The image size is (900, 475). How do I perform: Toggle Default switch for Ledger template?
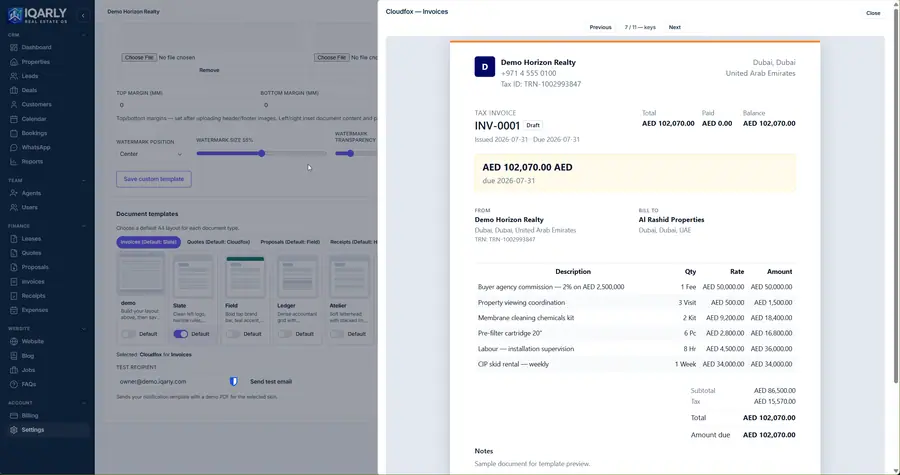[285, 334]
